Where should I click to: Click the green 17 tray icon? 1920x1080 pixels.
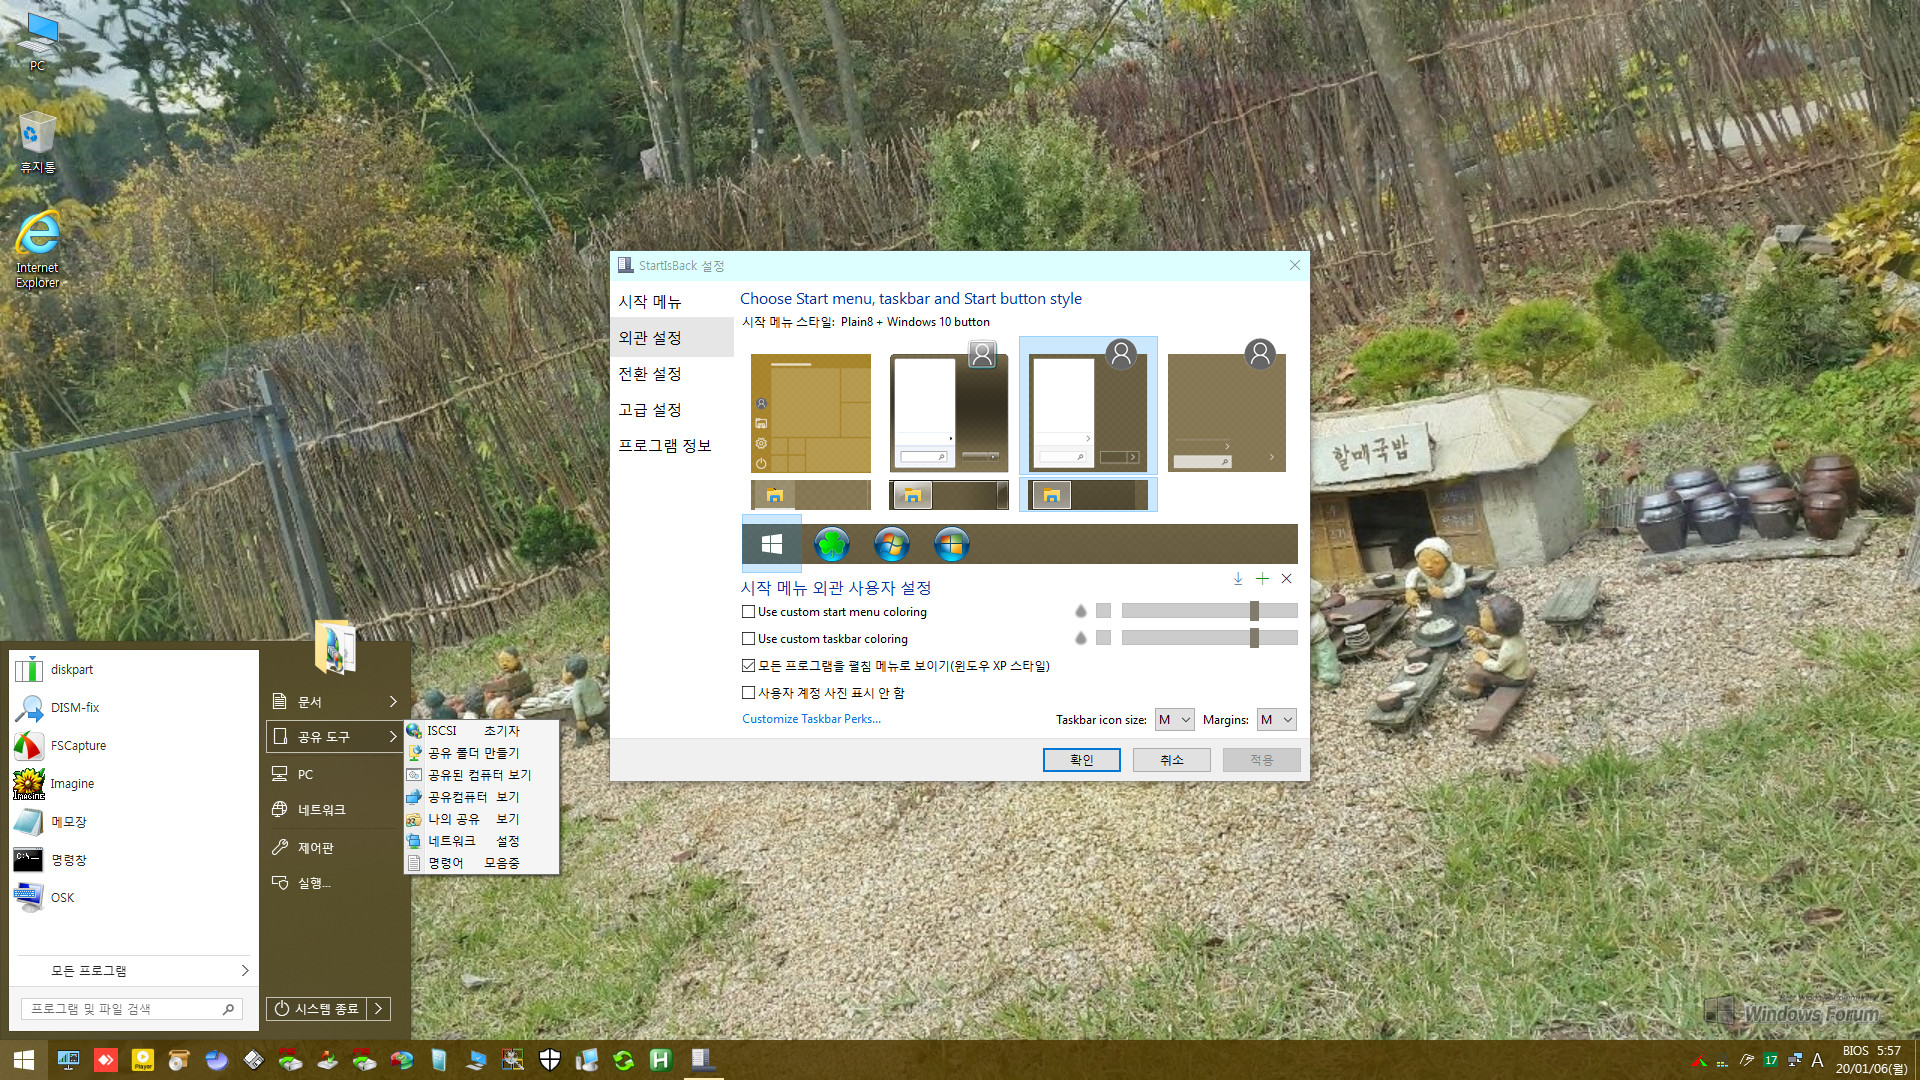(1771, 1060)
